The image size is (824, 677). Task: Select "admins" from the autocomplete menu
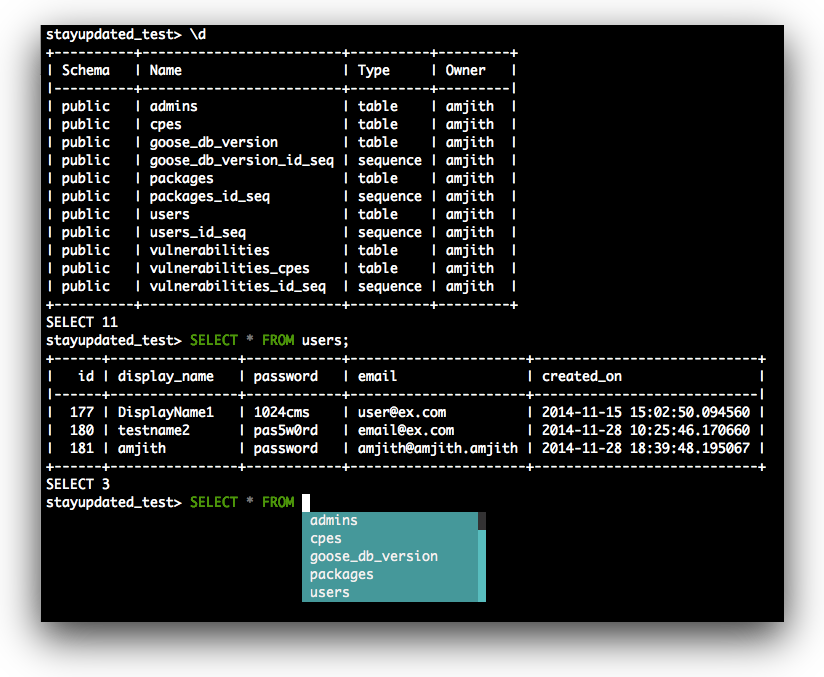333,520
